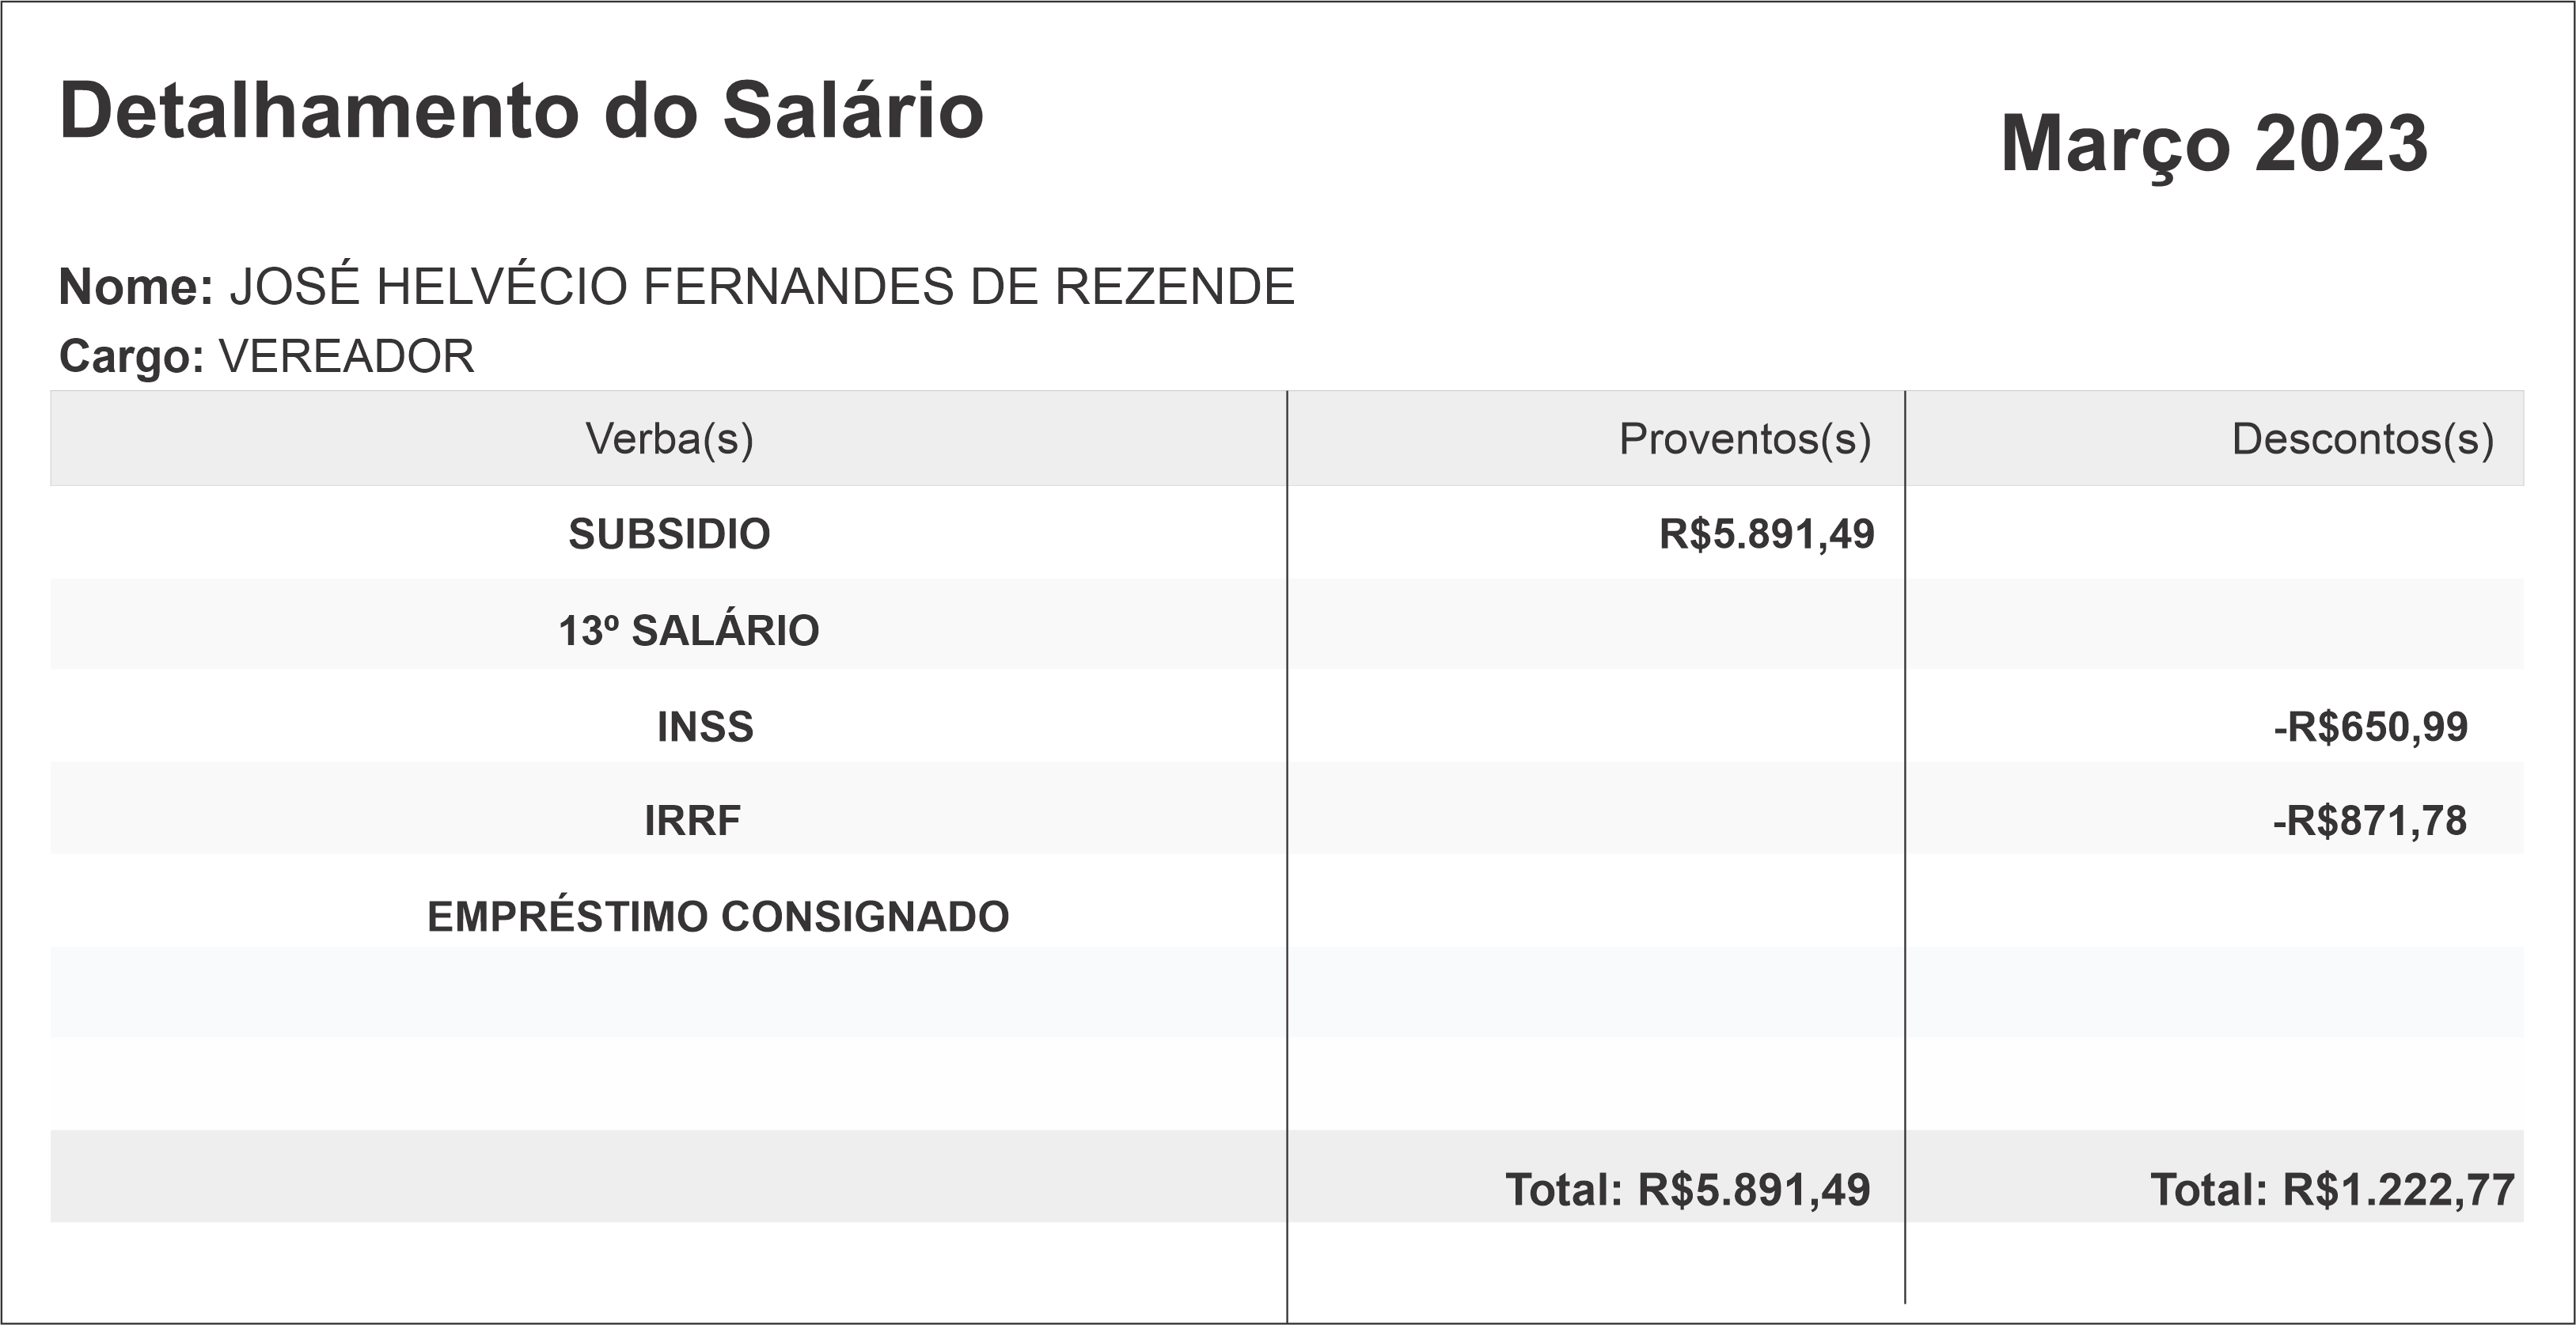Image resolution: width=2576 pixels, height=1325 pixels.
Task: Click the 'Detalhamento do Salário' title
Action: coord(521,111)
